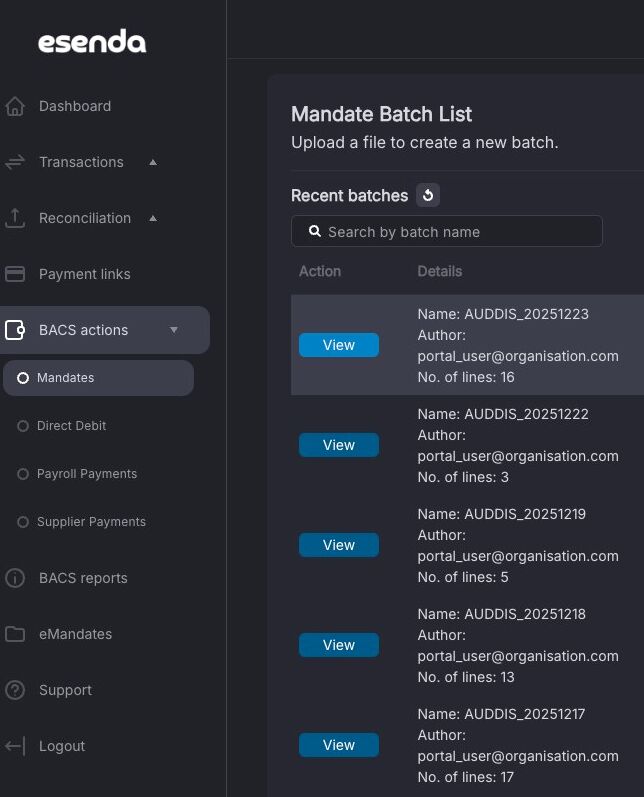This screenshot has width=644, height=797.
Task: Focus the Search by batch name field
Action: pyautogui.click(x=447, y=231)
